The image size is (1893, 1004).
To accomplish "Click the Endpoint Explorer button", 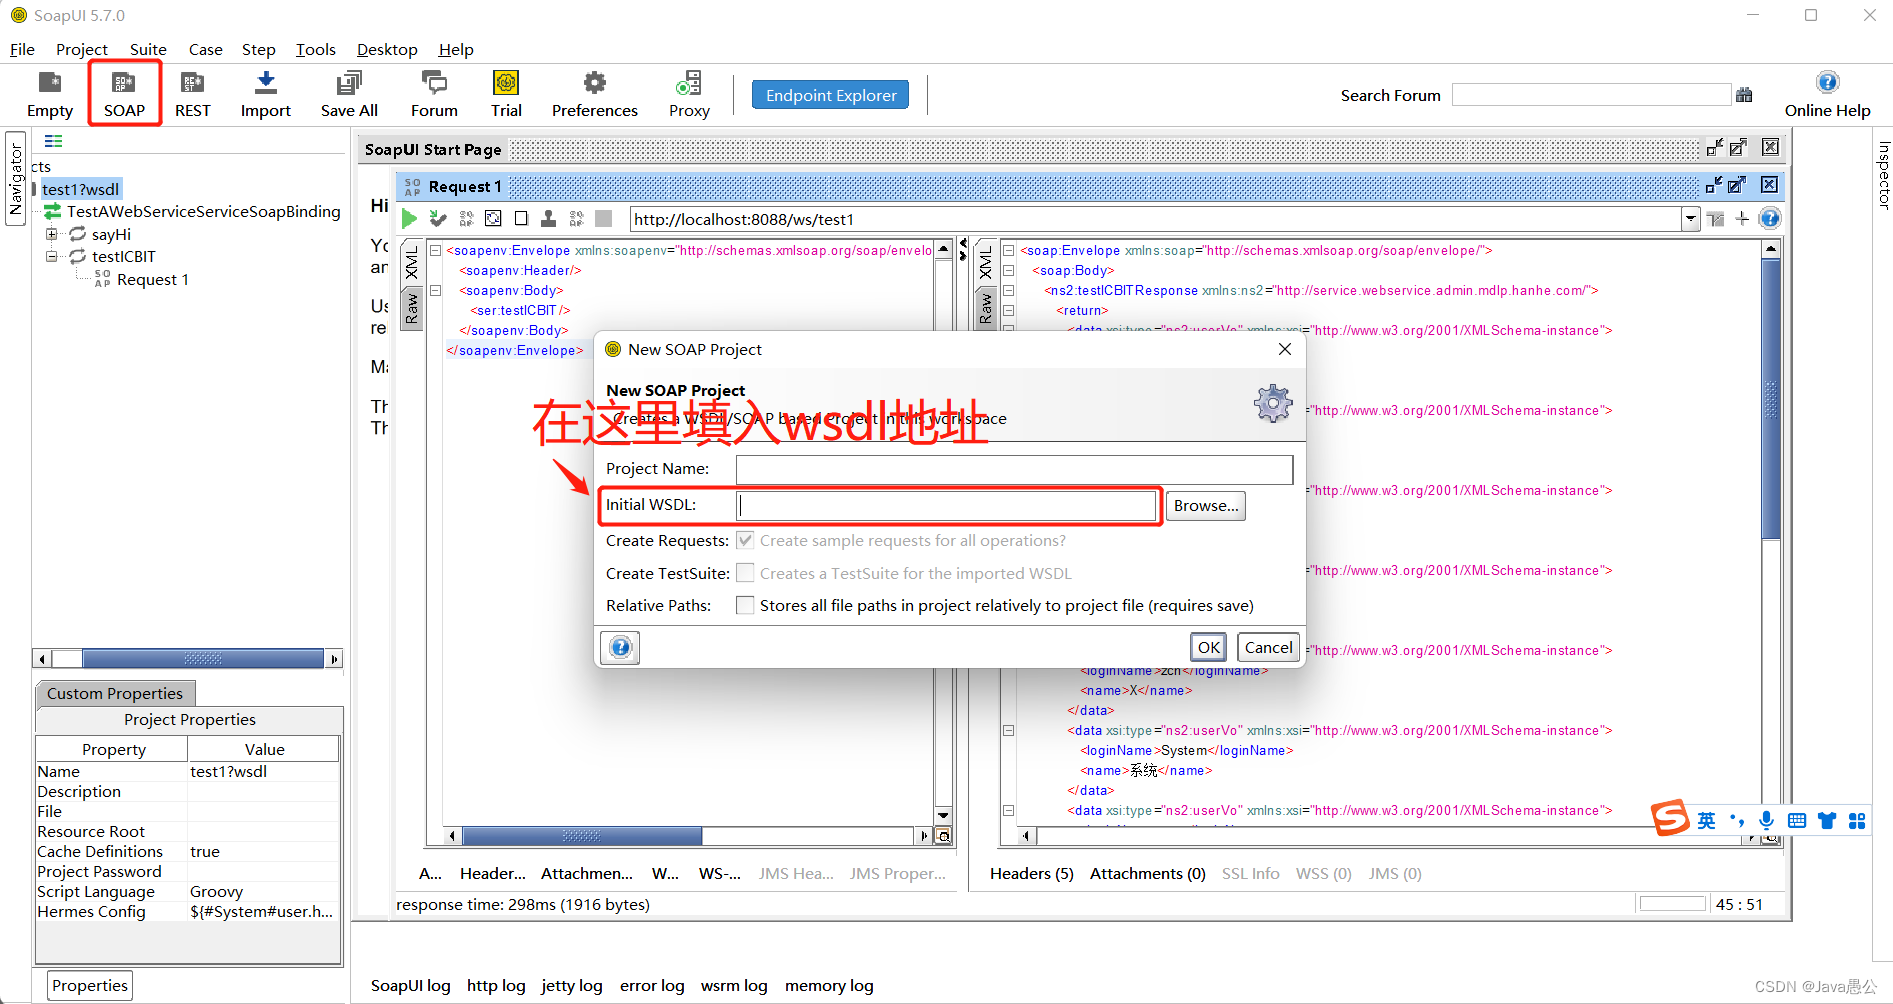I will [x=830, y=95].
